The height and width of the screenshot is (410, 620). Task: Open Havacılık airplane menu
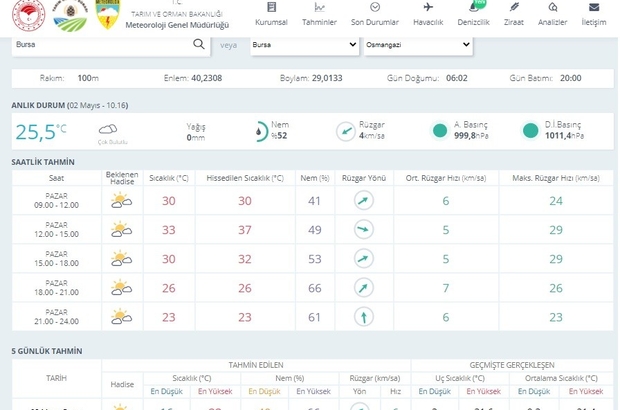pyautogui.click(x=429, y=8)
